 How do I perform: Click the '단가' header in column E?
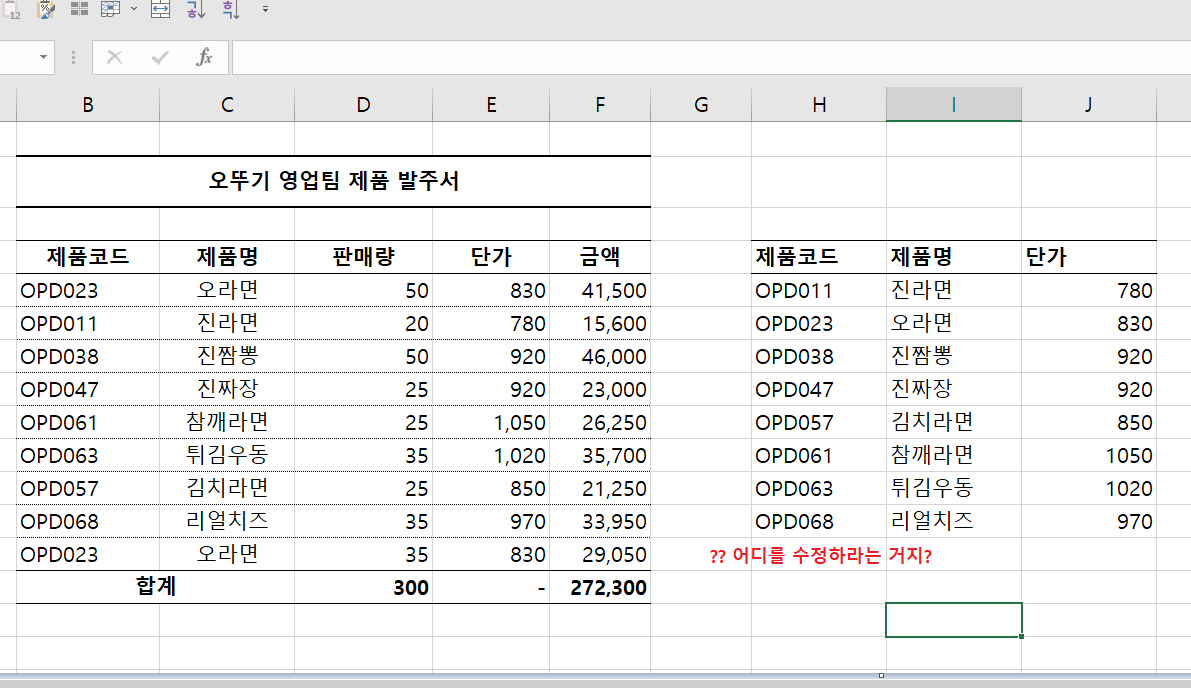491,257
